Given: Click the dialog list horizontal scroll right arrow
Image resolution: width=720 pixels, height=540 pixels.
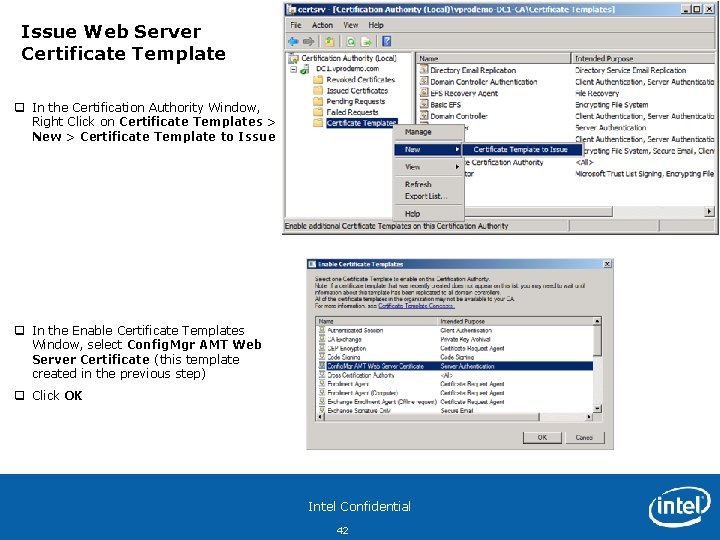Looking at the screenshot, I should 589,417.
